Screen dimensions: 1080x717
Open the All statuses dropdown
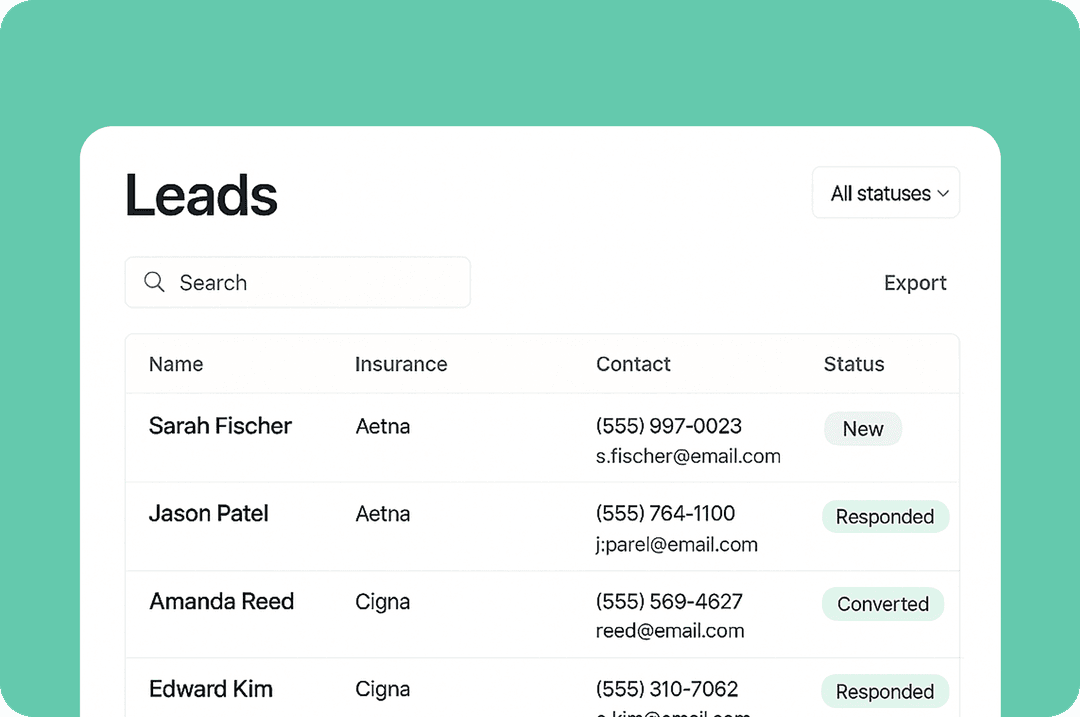click(885, 193)
